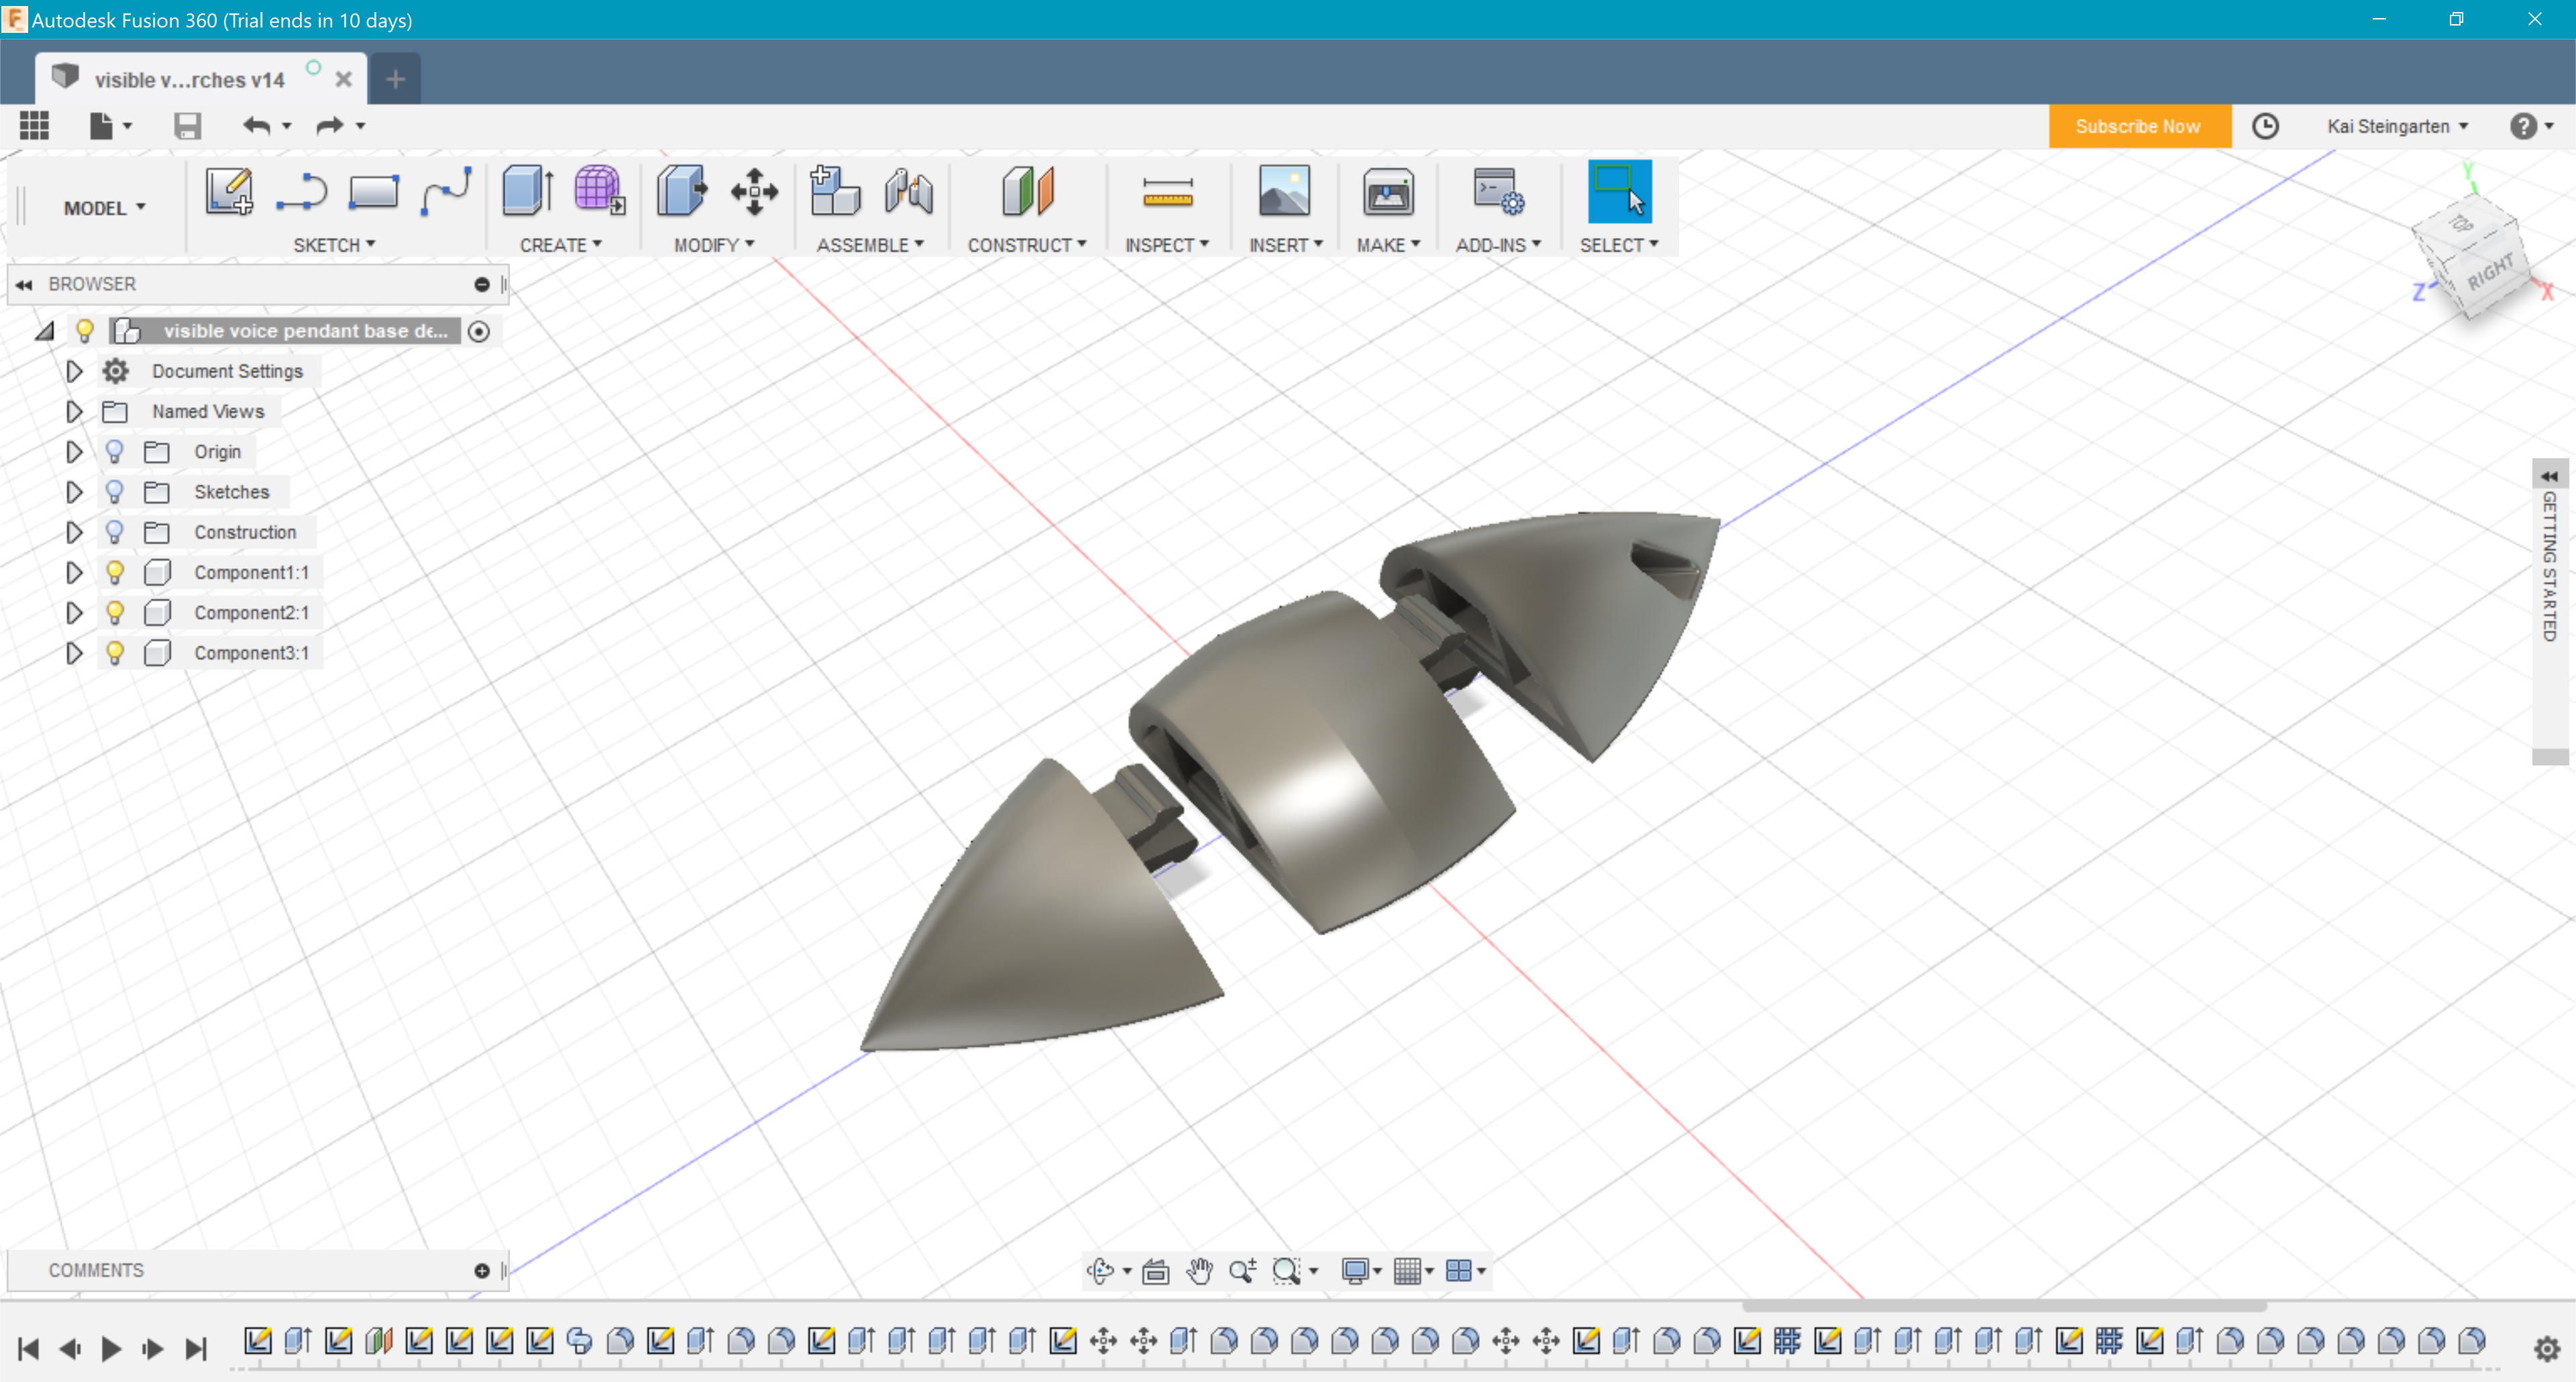Jump to timeline beginning
Viewport: 2576px width, 1382px height.
tap(28, 1349)
